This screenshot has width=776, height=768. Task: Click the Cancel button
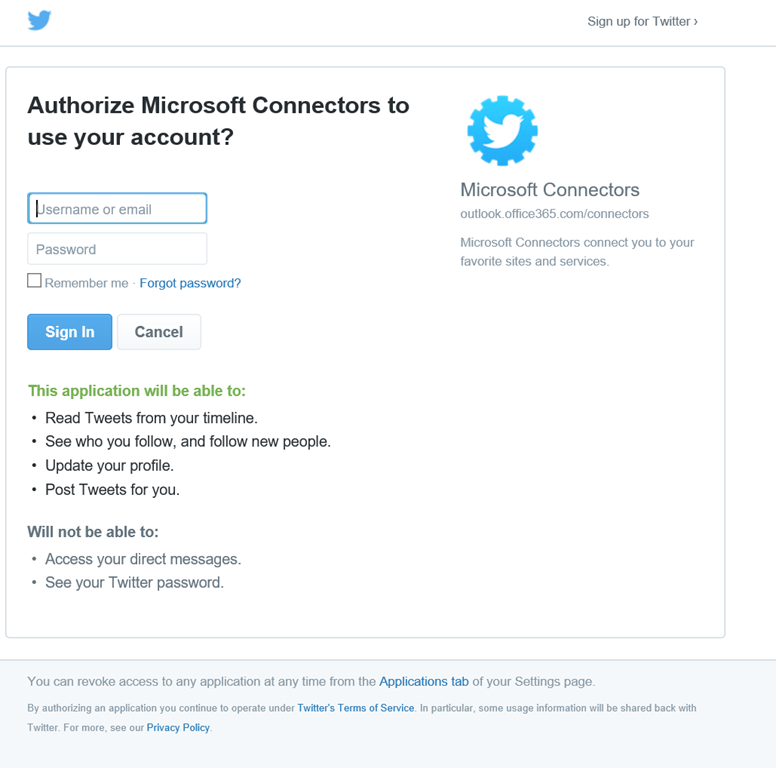pos(159,332)
